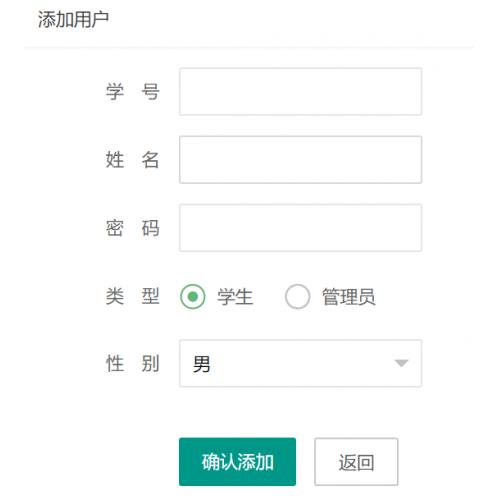Image resolution: width=500 pixels, height=500 pixels.
Task: Submit with the 确认添加 button
Action: (237, 462)
